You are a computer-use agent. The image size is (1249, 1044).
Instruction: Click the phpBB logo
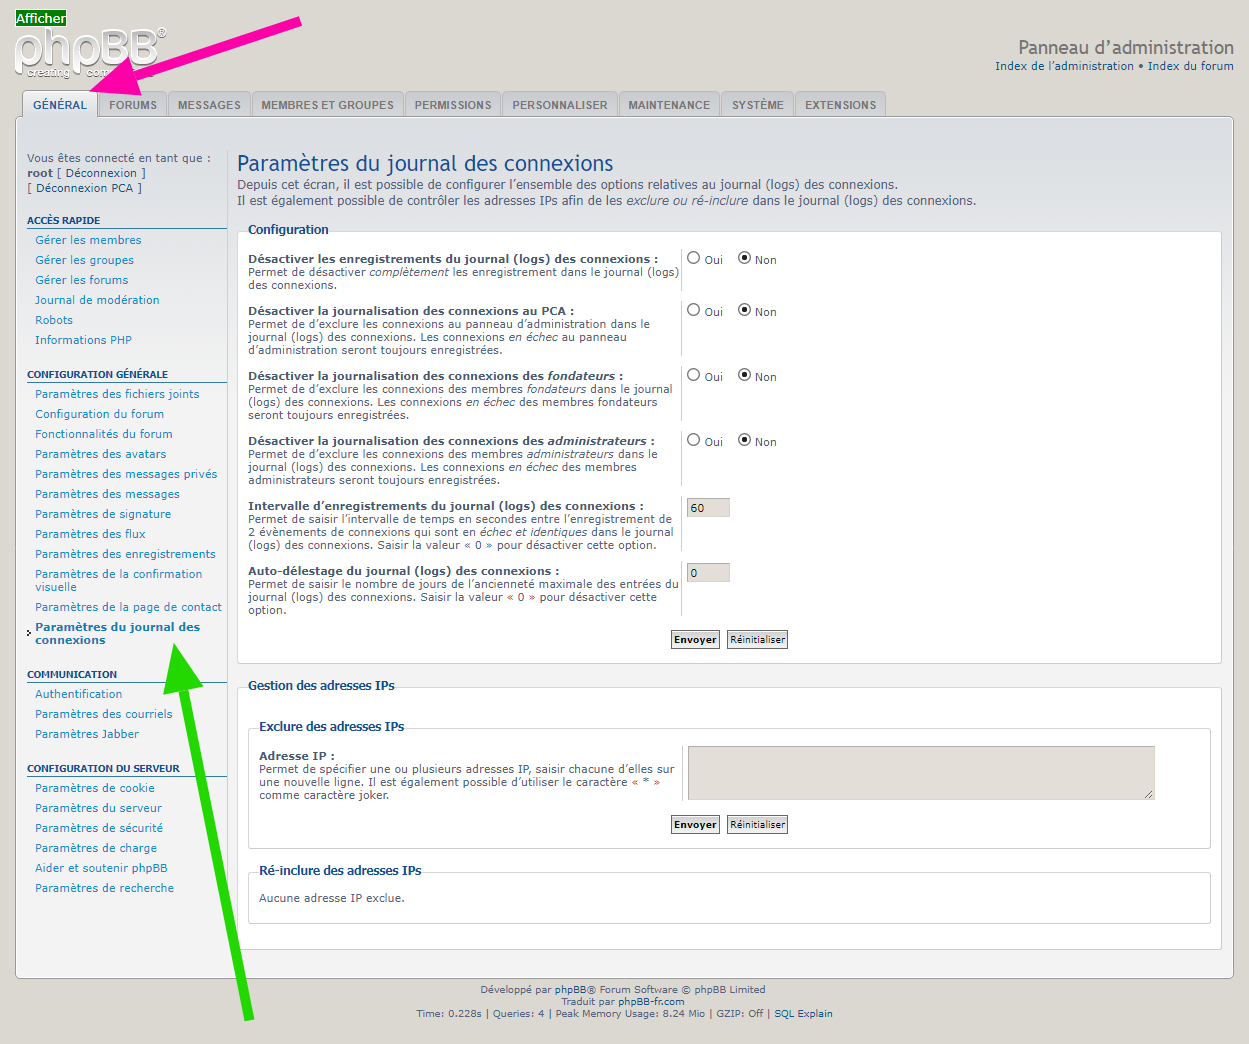[x=90, y=53]
